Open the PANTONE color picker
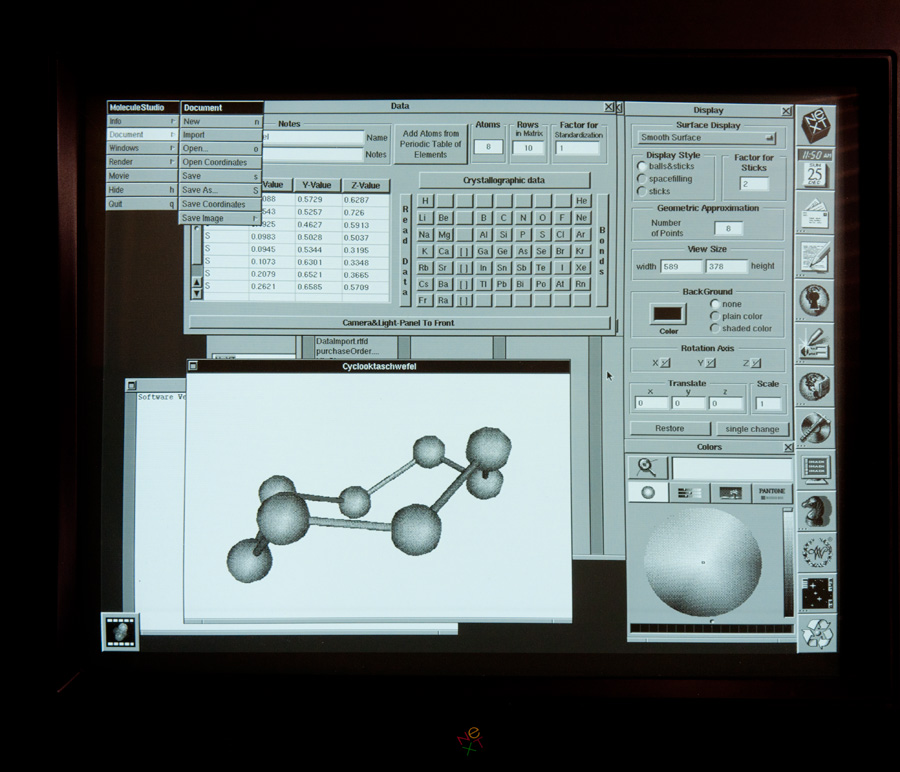900x772 pixels. tap(772, 493)
